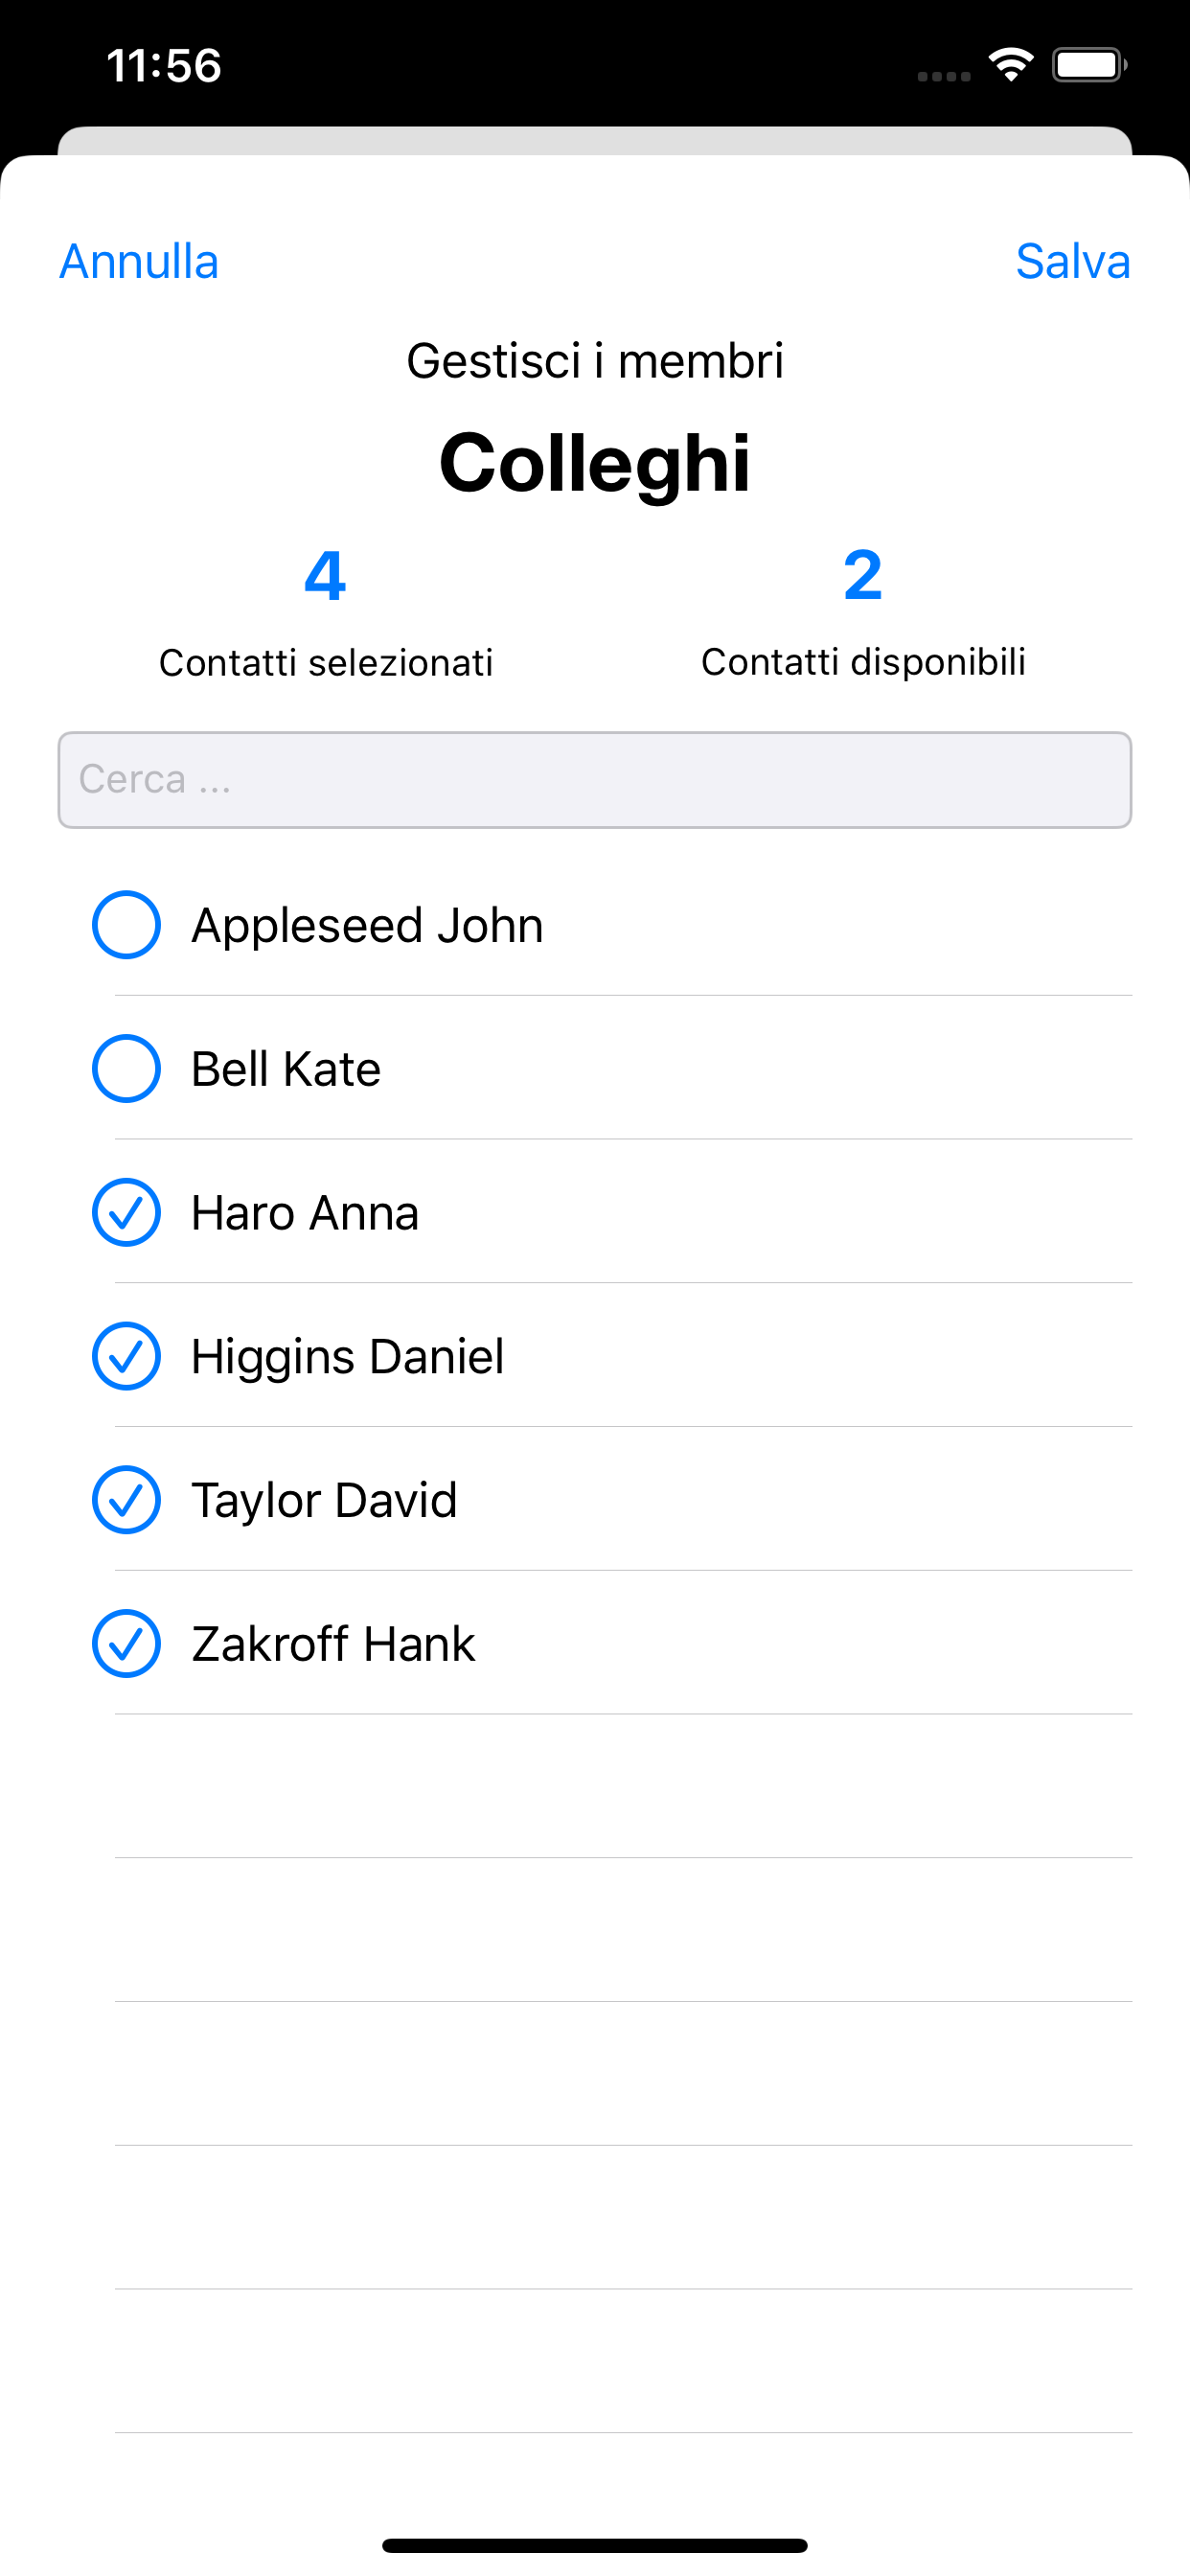Tap the Annulla button to cancel
This screenshot has width=1190, height=2576.
pos(139,262)
